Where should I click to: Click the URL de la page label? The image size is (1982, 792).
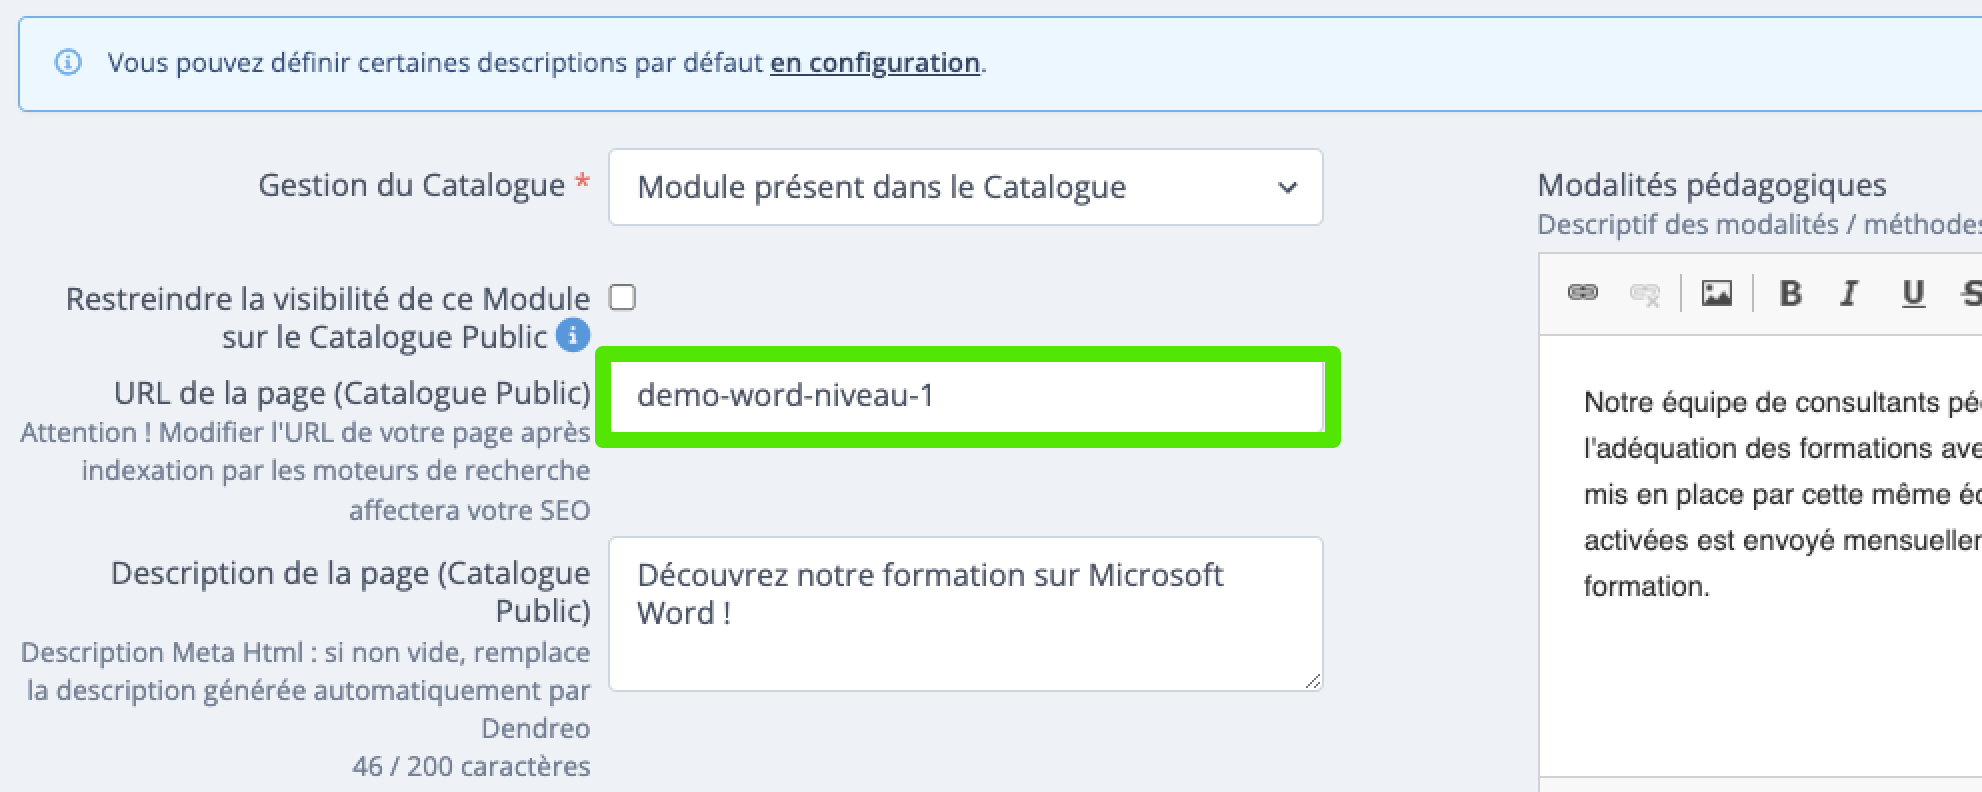[x=352, y=393]
